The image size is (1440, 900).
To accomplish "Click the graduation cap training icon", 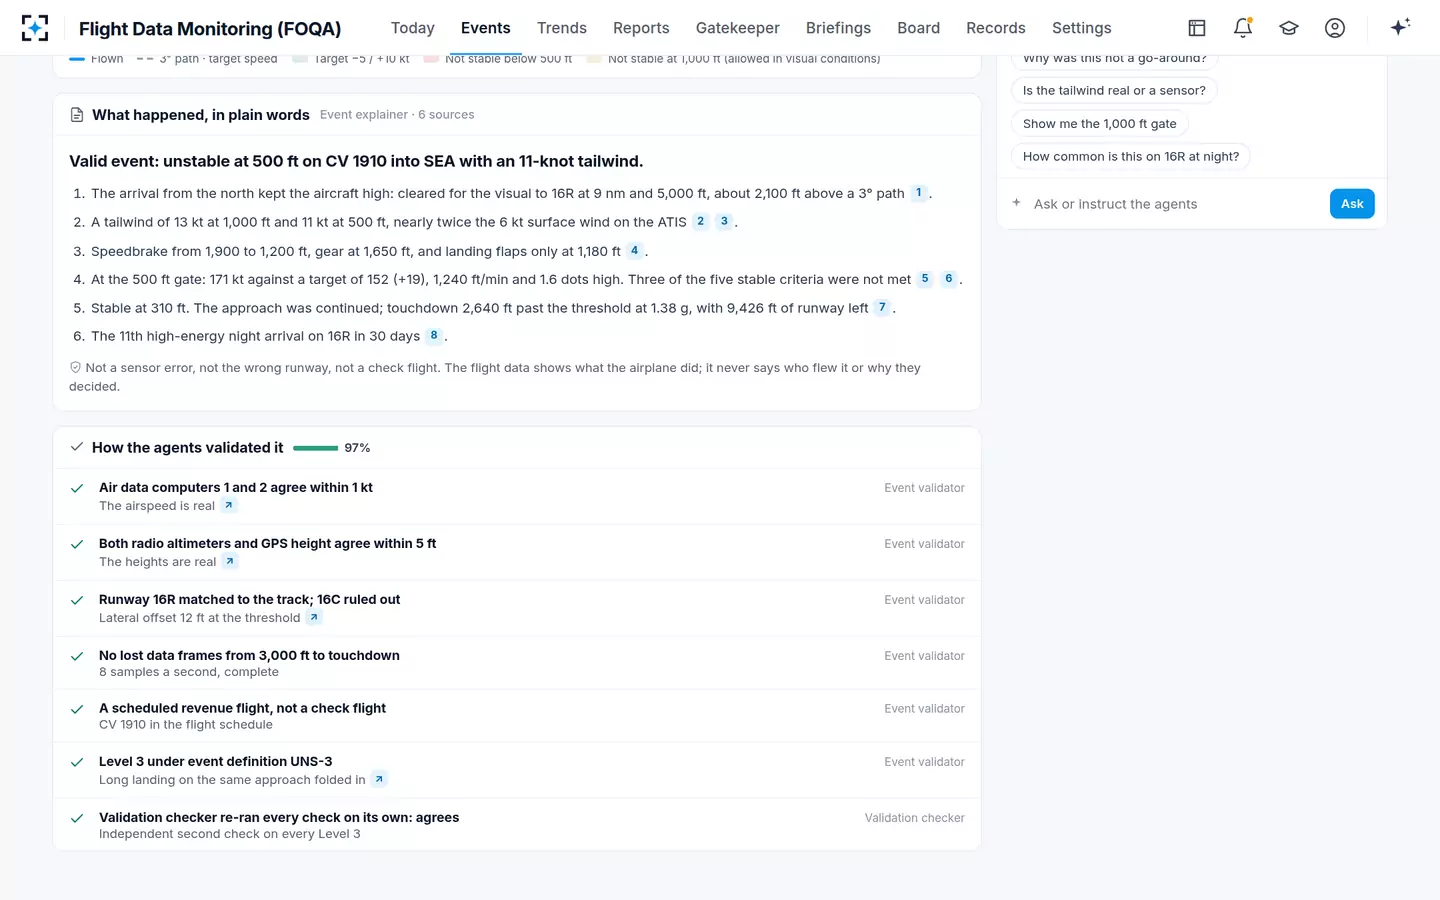I will 1289,28.
